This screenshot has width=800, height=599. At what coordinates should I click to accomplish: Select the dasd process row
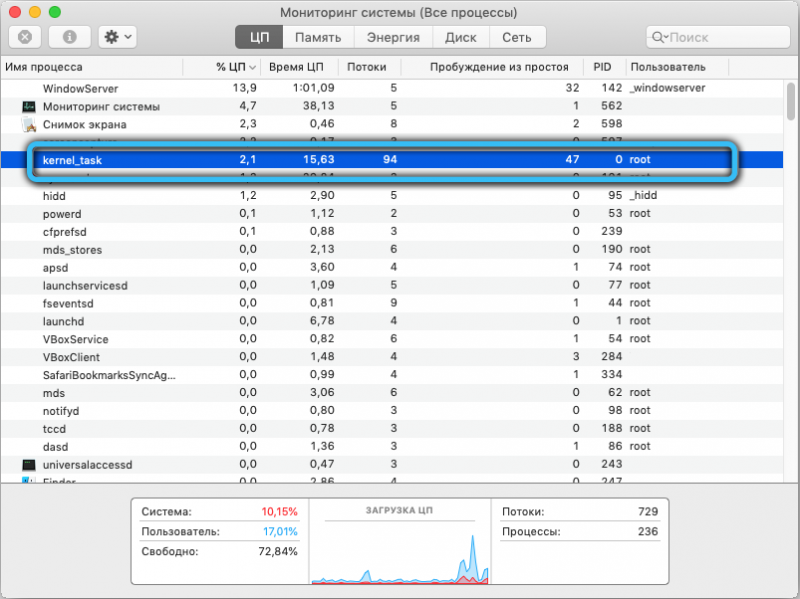click(x=392, y=446)
